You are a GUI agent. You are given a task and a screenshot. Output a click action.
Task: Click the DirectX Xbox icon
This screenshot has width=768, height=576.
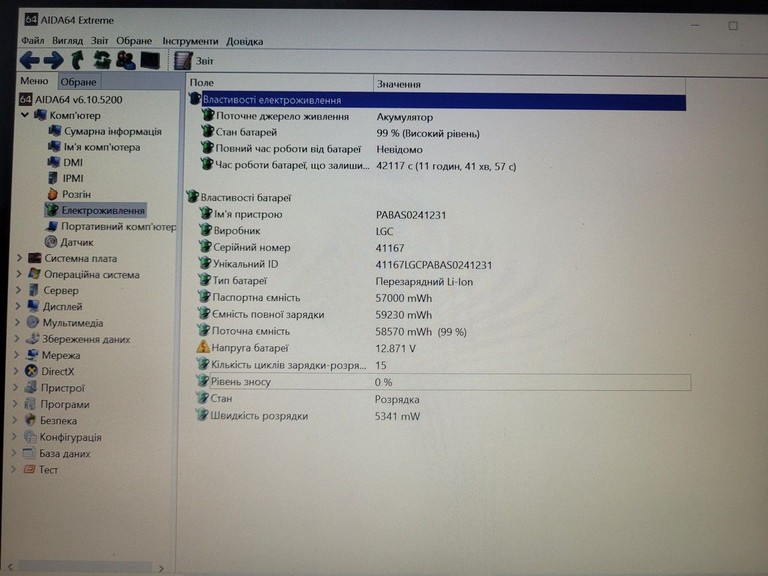[x=31, y=371]
